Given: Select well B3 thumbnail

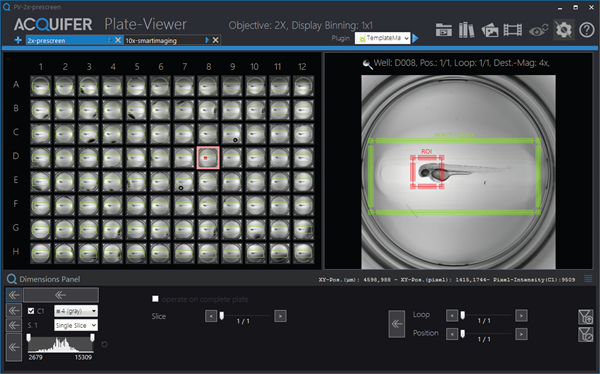Looking at the screenshot, I should 88,109.
